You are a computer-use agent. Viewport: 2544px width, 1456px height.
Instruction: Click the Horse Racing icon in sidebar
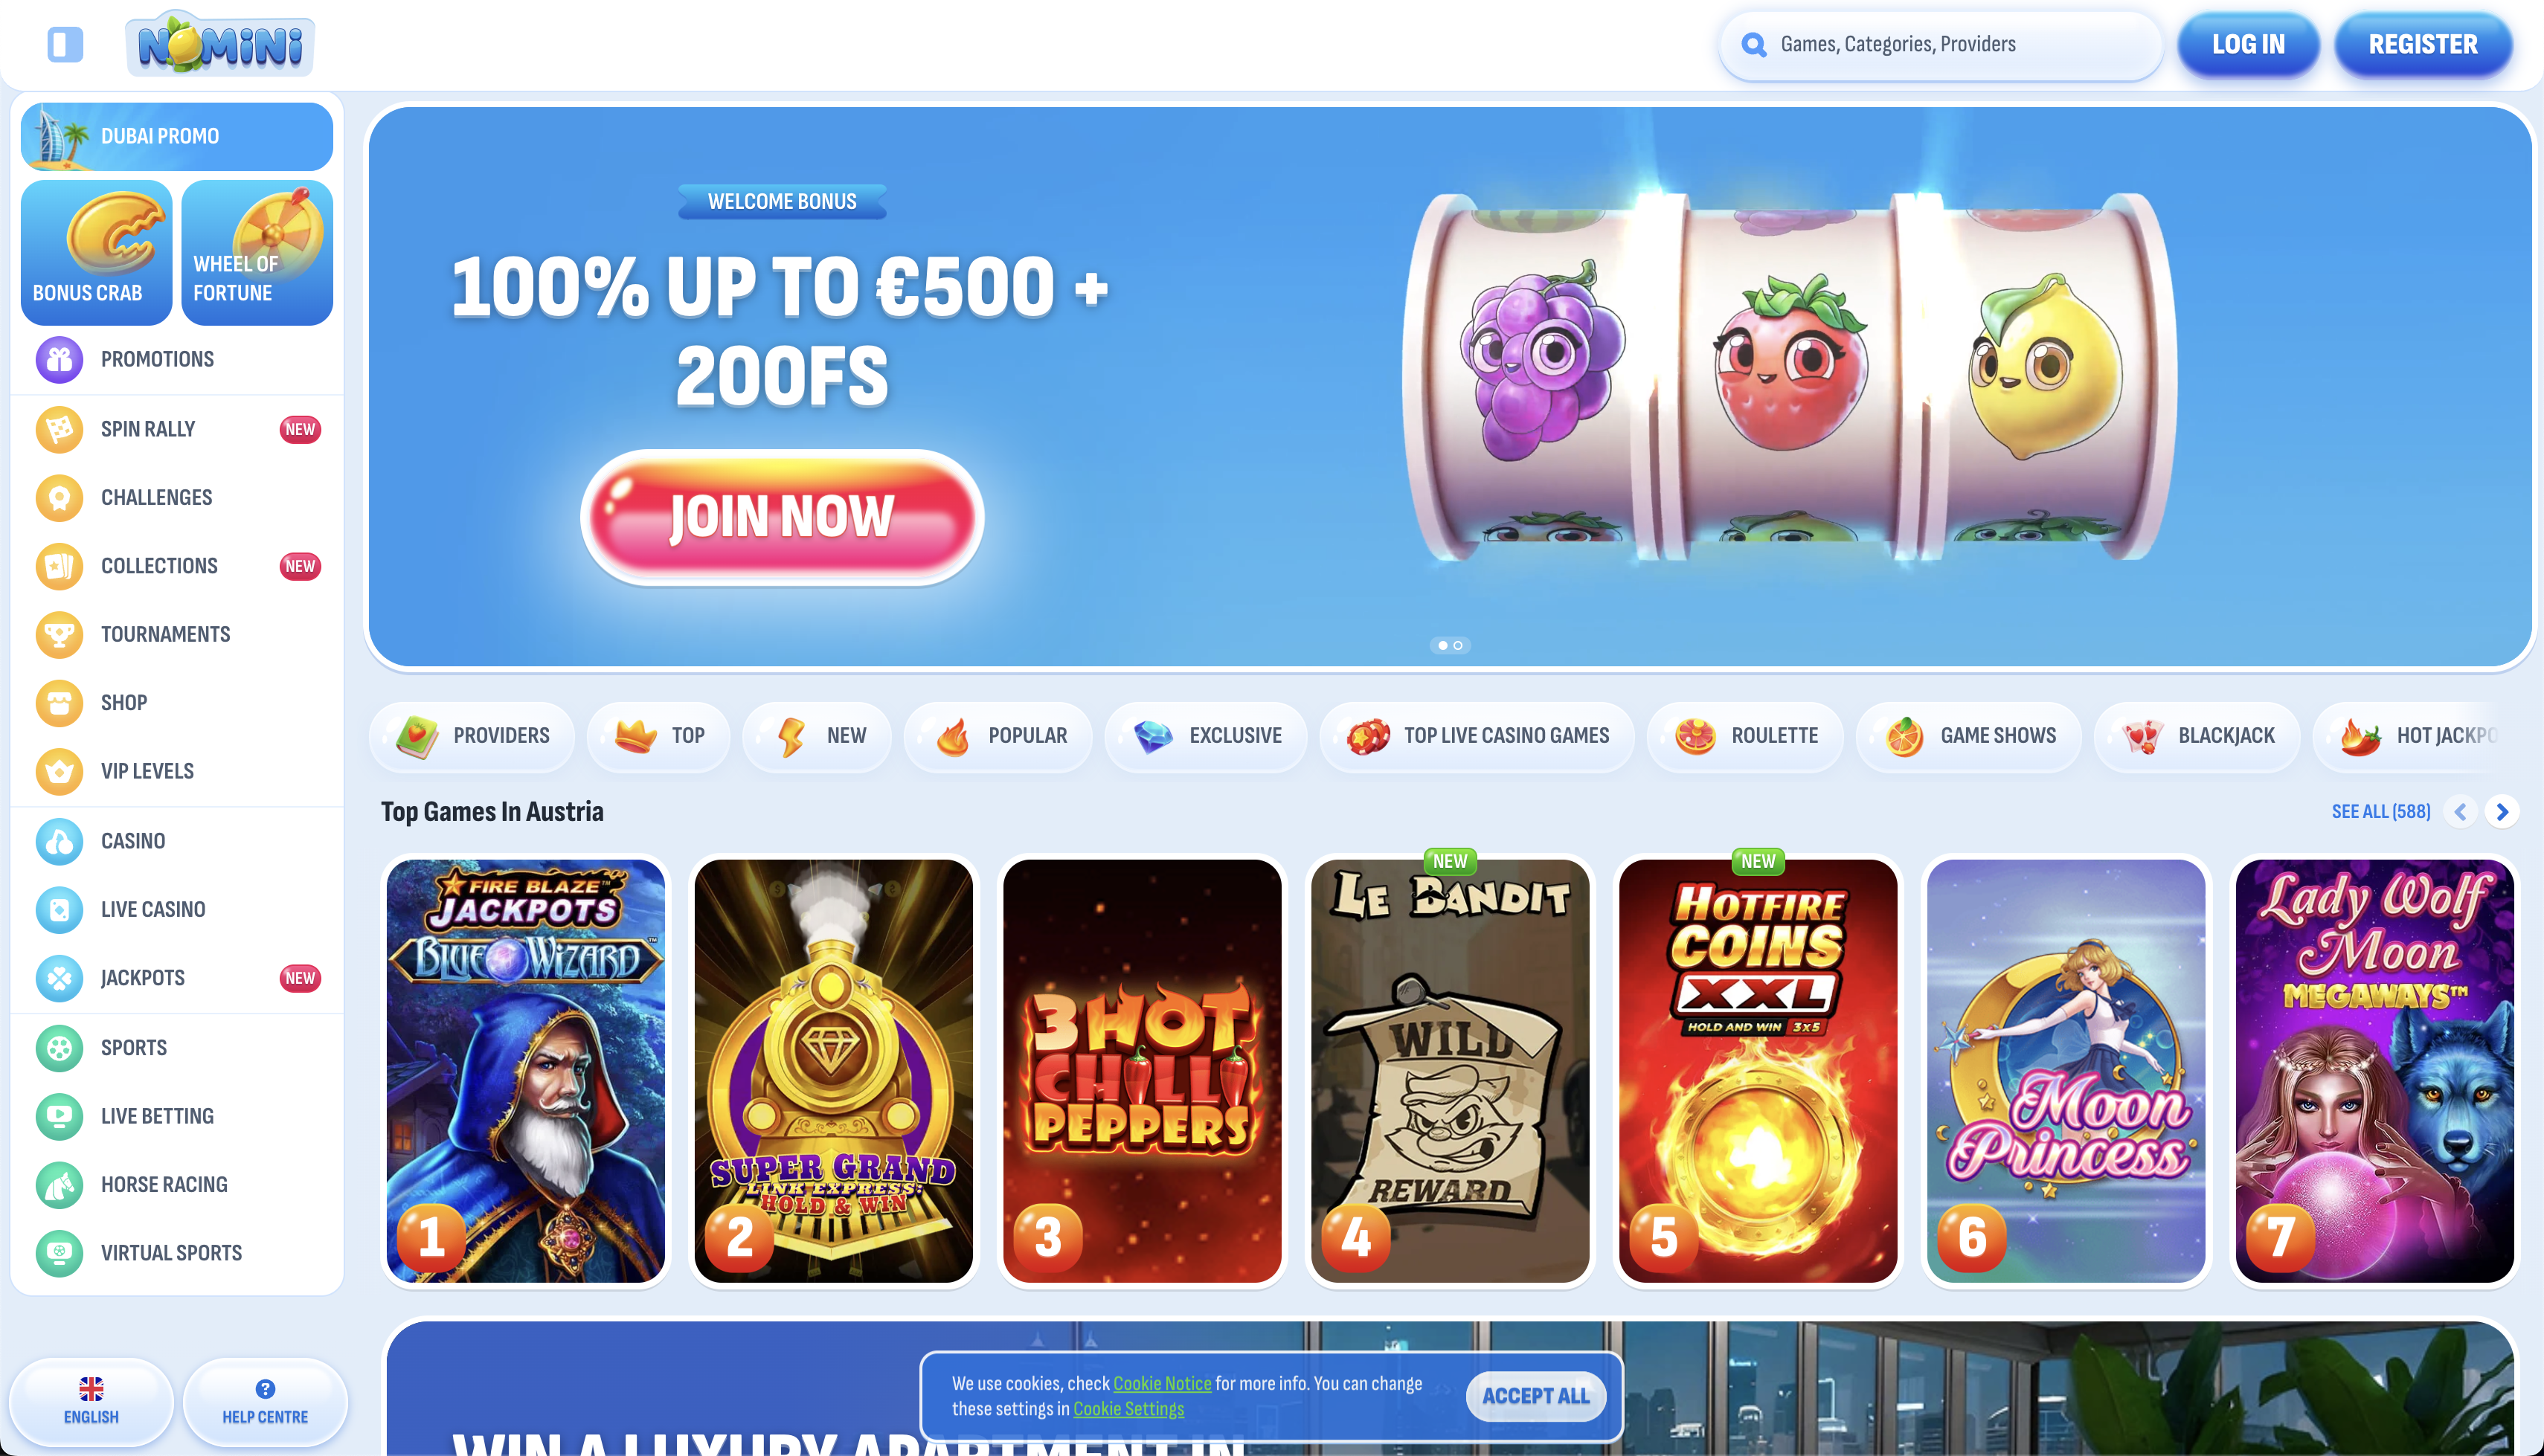coord(59,1184)
